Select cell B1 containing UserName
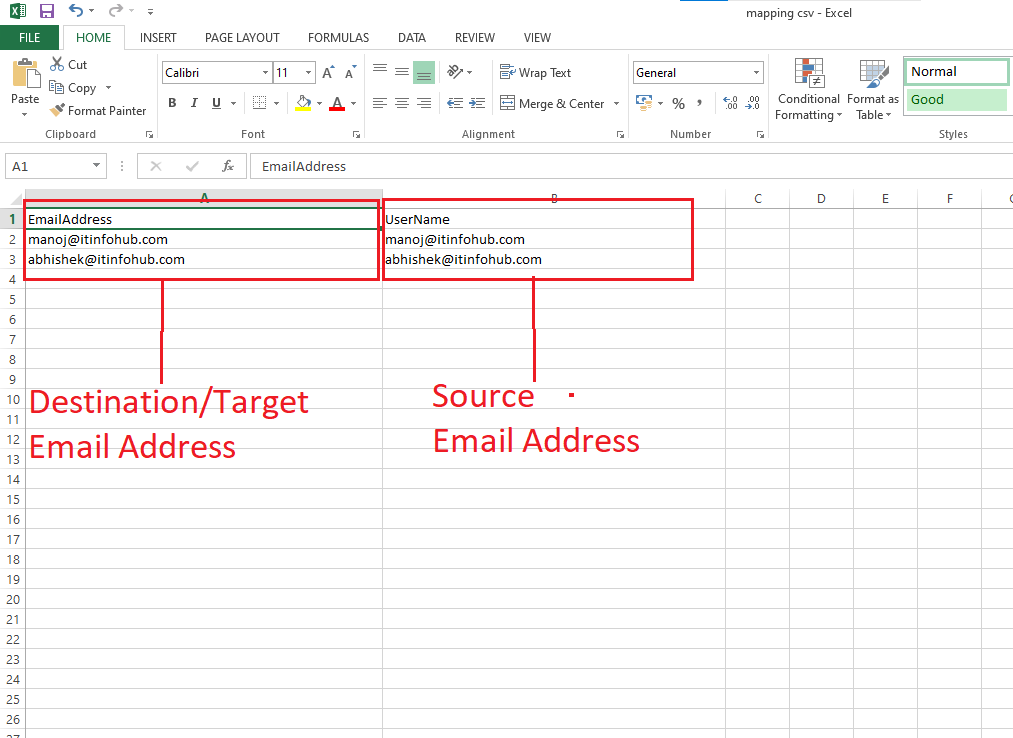 (554, 219)
